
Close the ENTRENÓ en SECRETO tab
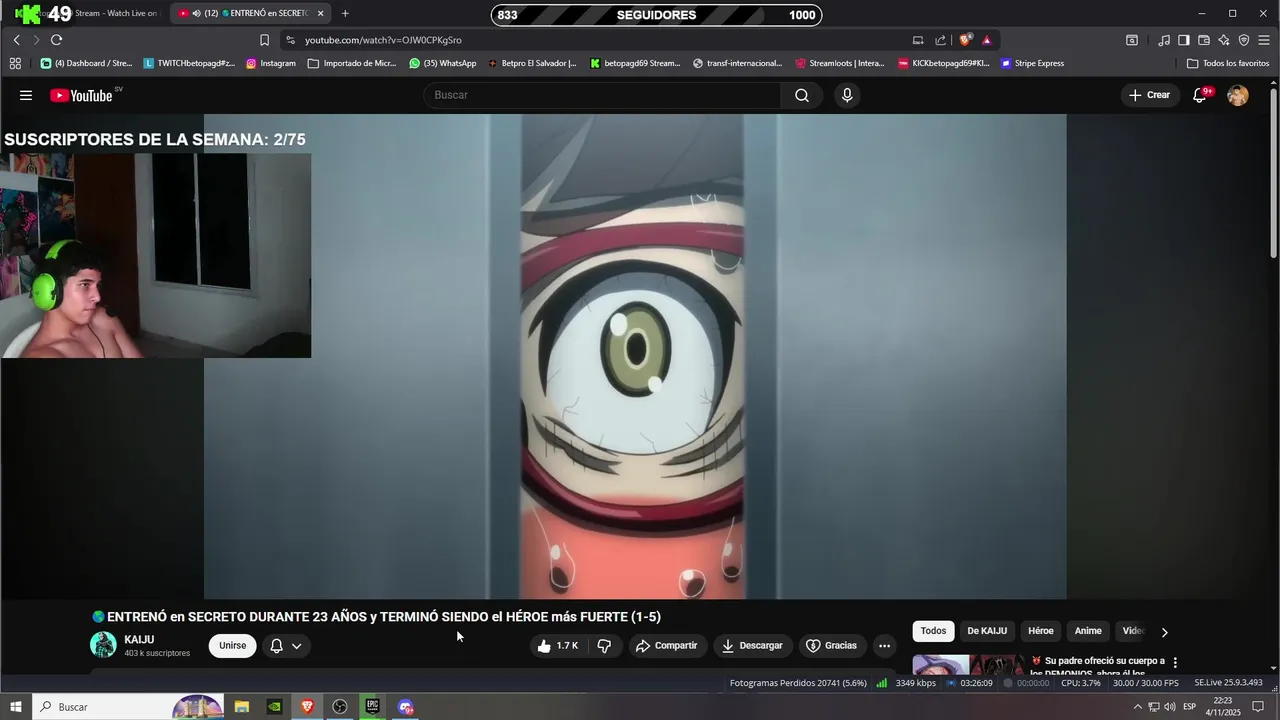tap(320, 13)
